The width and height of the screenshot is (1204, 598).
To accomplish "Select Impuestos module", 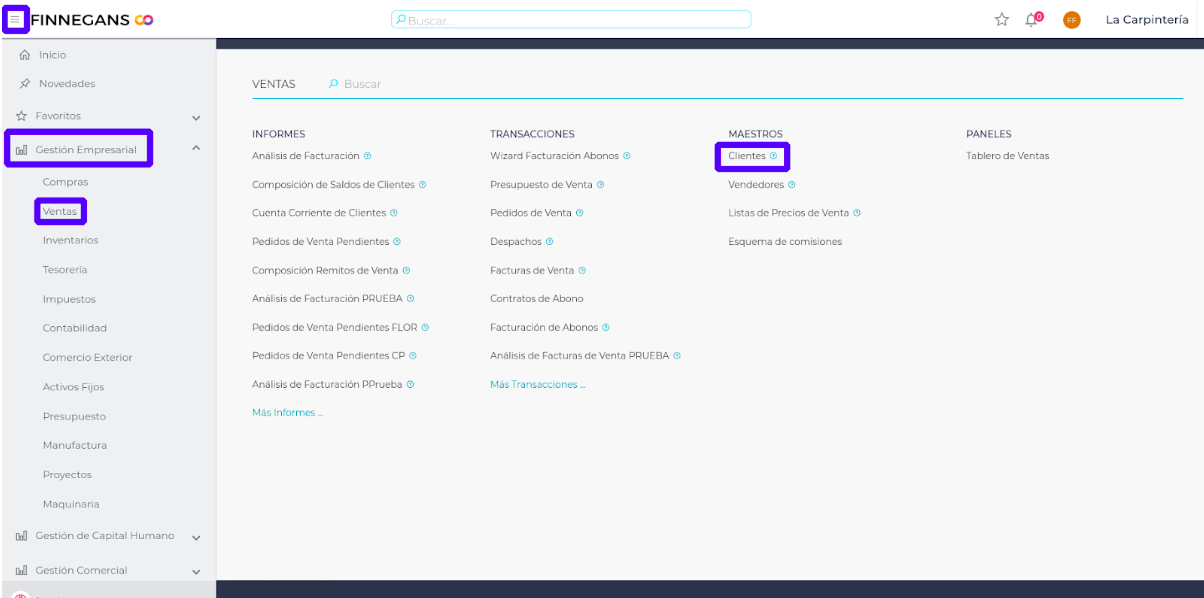I will tap(69, 299).
